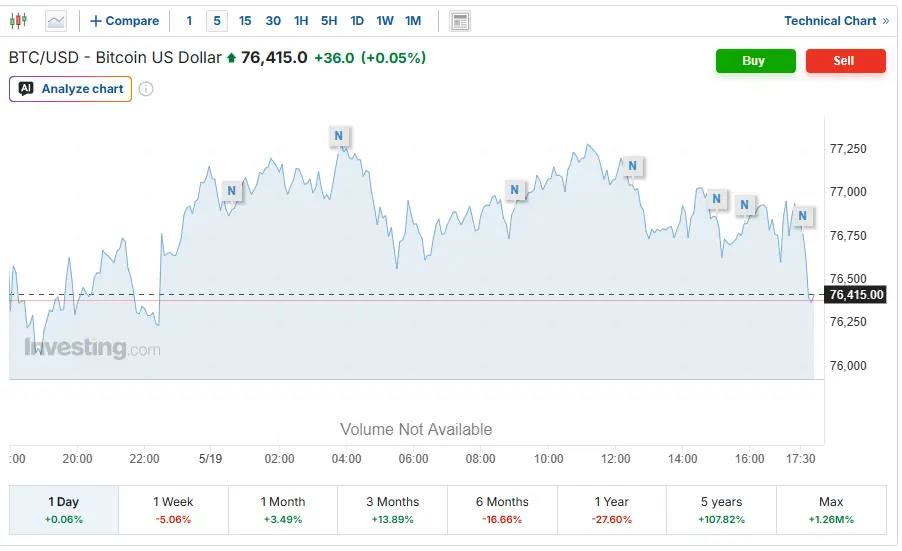Select the 1H interval

[301, 21]
